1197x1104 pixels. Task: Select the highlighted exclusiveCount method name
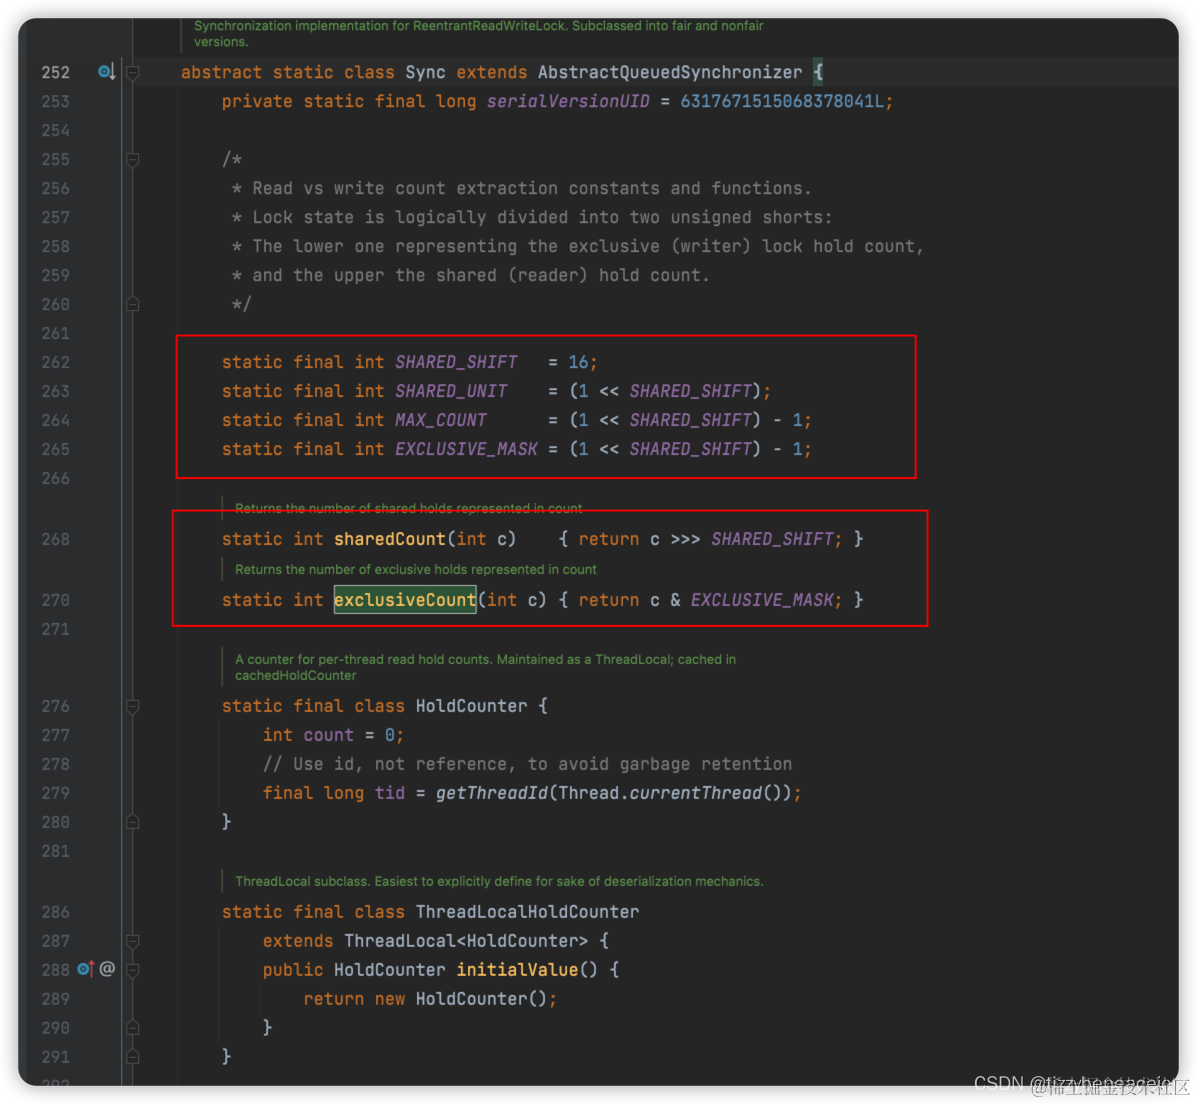click(405, 600)
